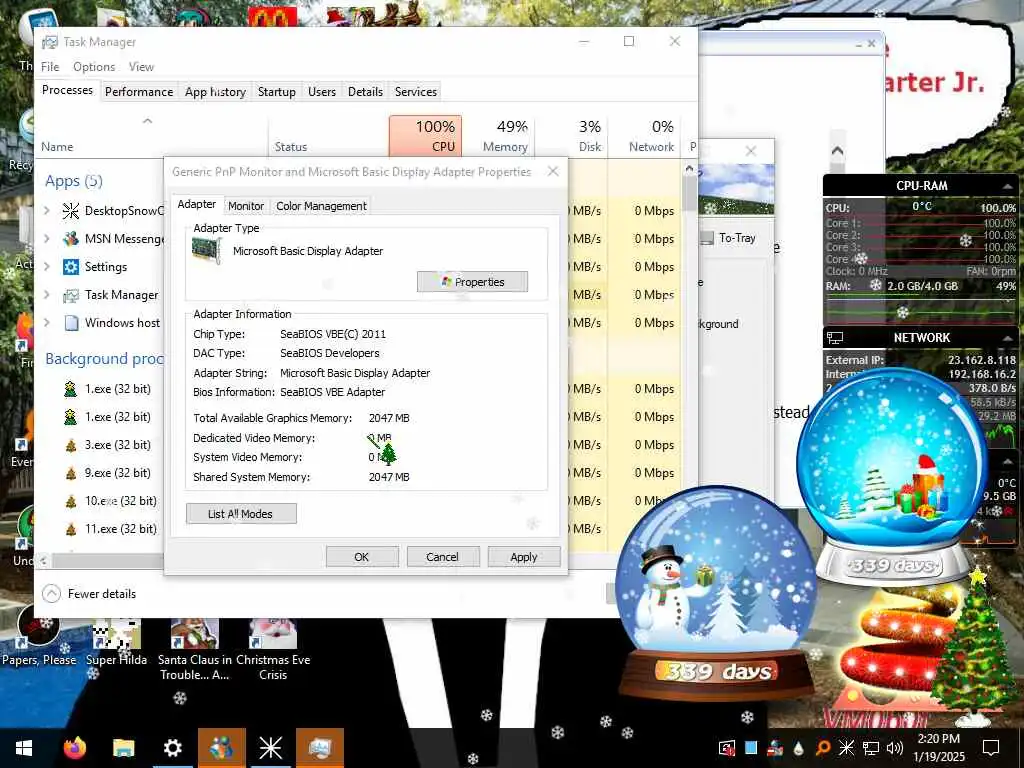Switch to the Services tab

click(415, 92)
